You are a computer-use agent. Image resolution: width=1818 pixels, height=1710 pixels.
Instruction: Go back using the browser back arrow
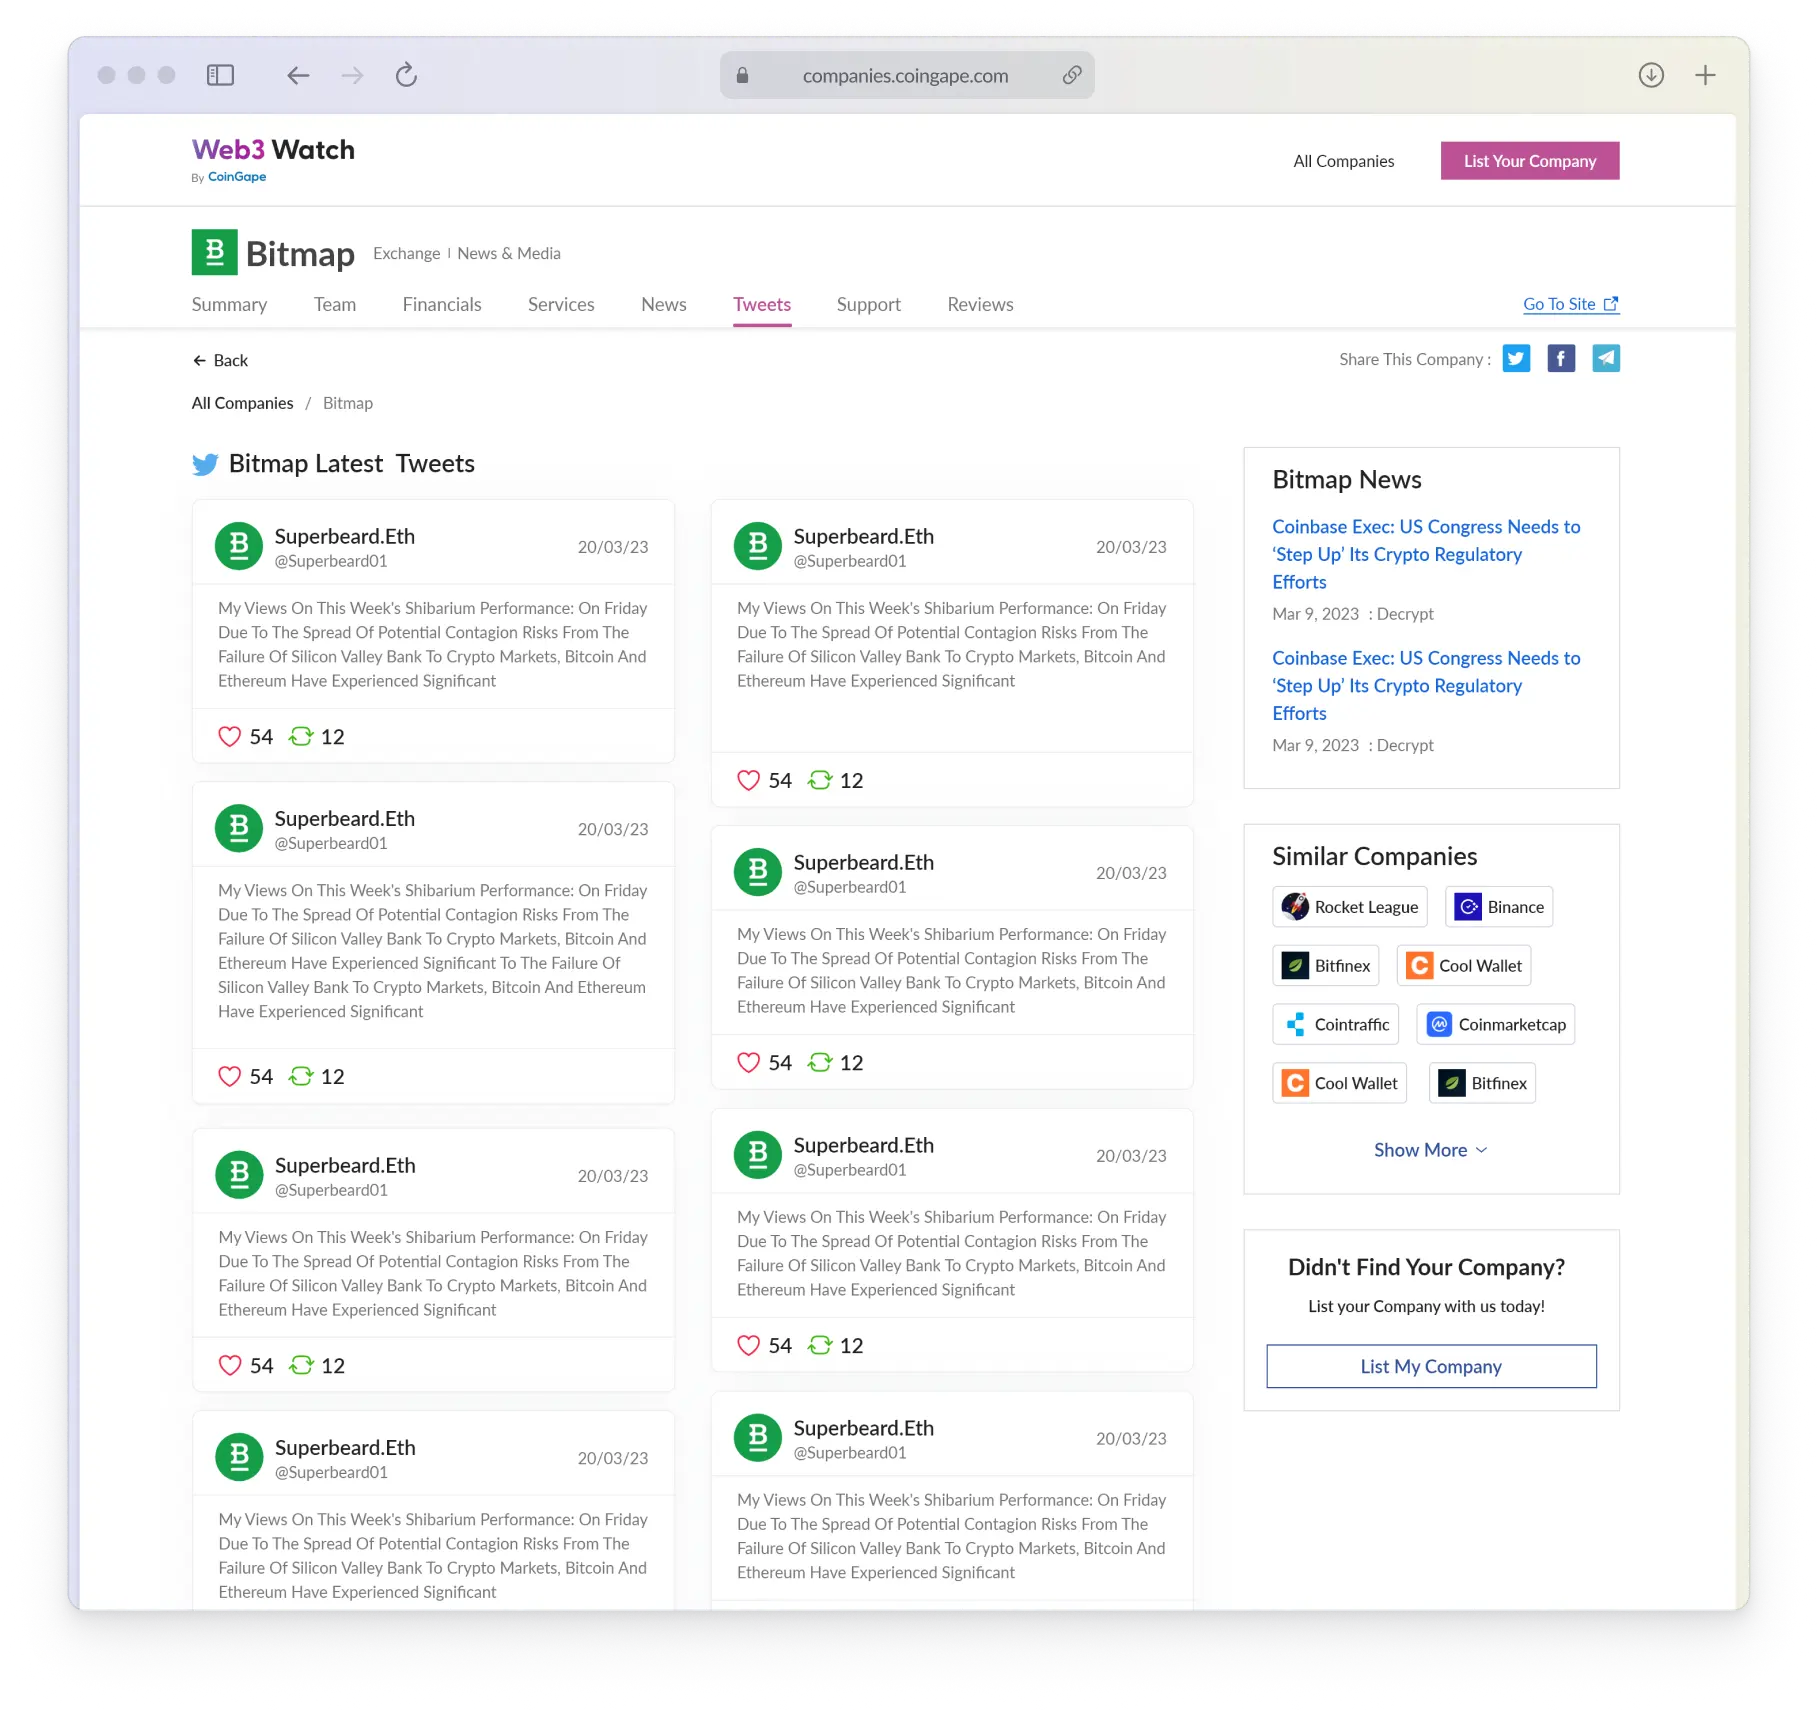point(298,75)
